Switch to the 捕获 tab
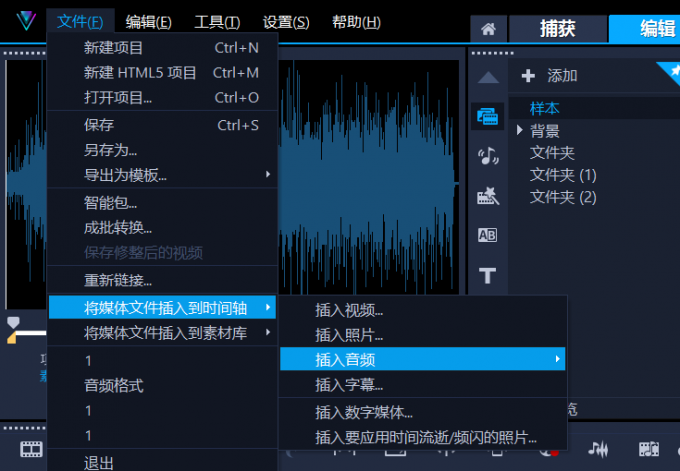The height and width of the screenshot is (471, 680). [558, 29]
